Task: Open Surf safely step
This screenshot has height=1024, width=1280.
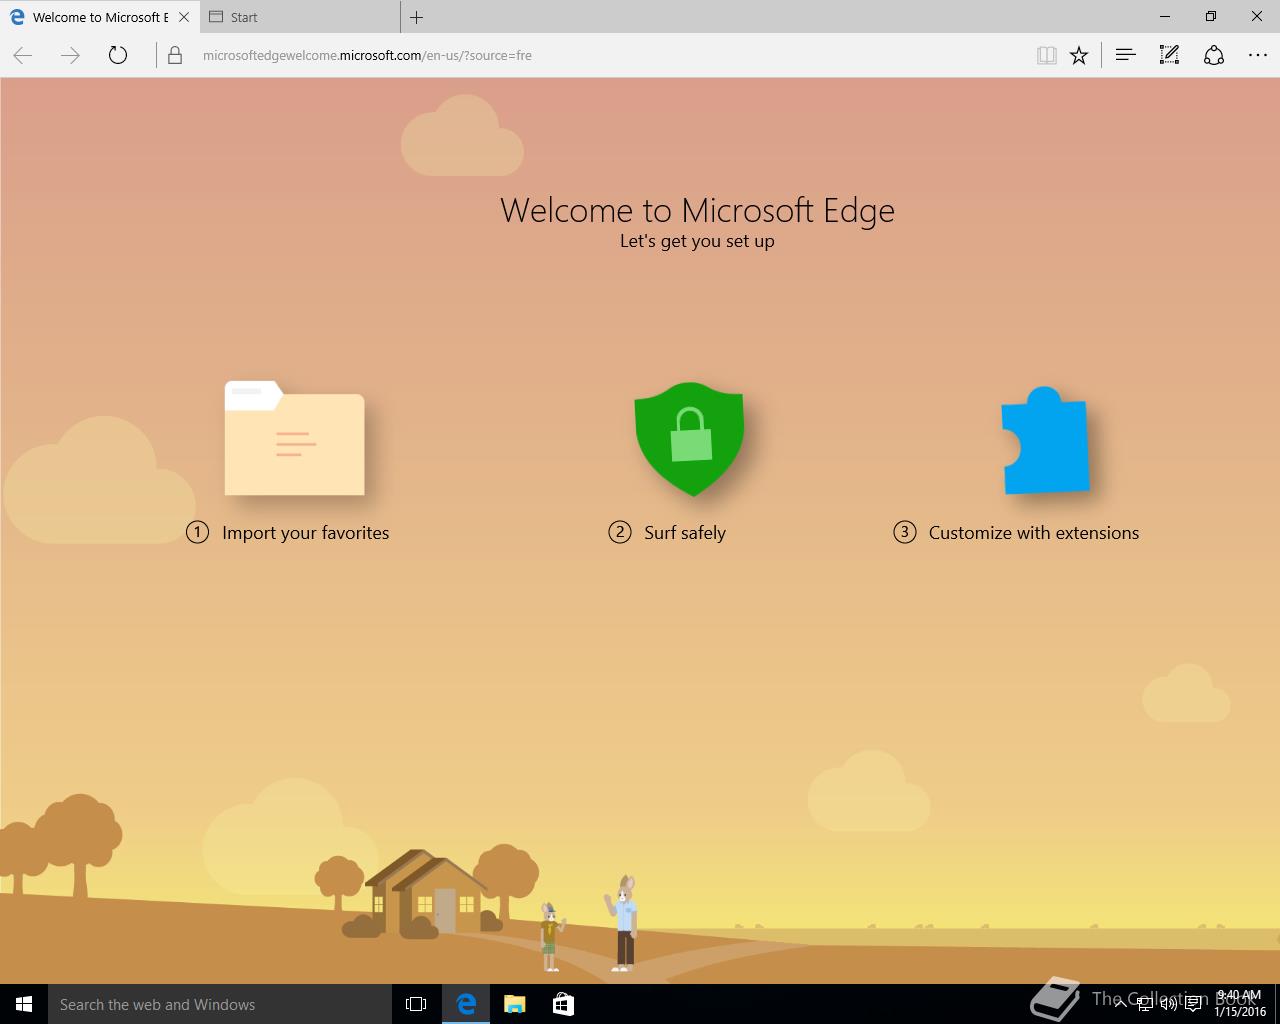Action: (x=667, y=533)
